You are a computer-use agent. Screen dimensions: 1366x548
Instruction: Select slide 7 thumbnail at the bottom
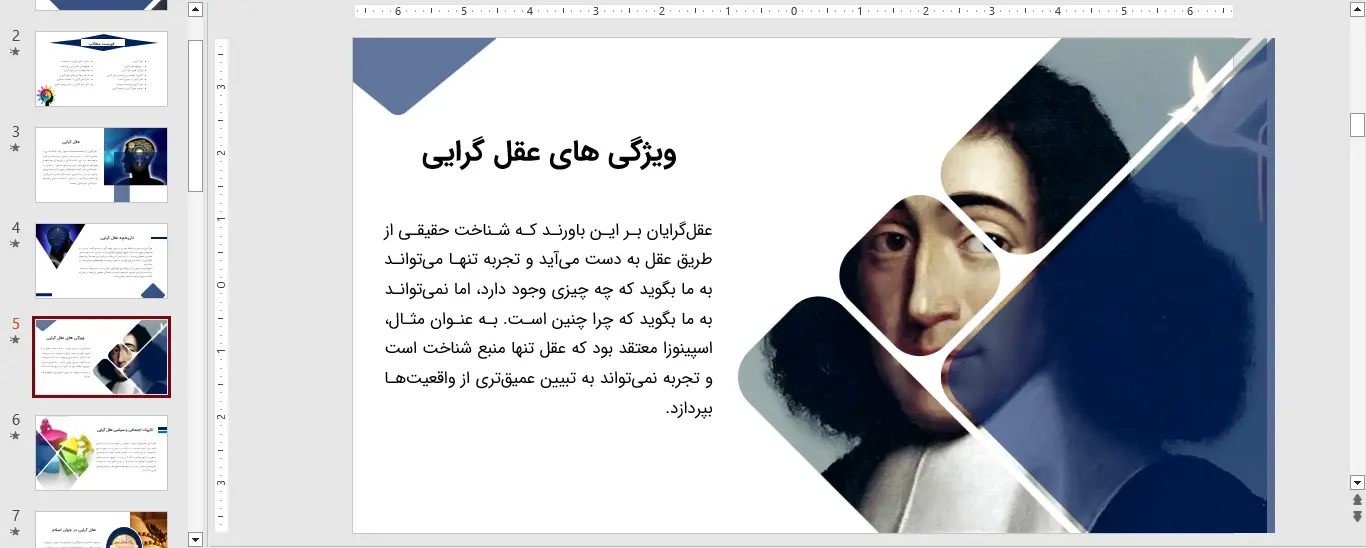pyautogui.click(x=101, y=529)
